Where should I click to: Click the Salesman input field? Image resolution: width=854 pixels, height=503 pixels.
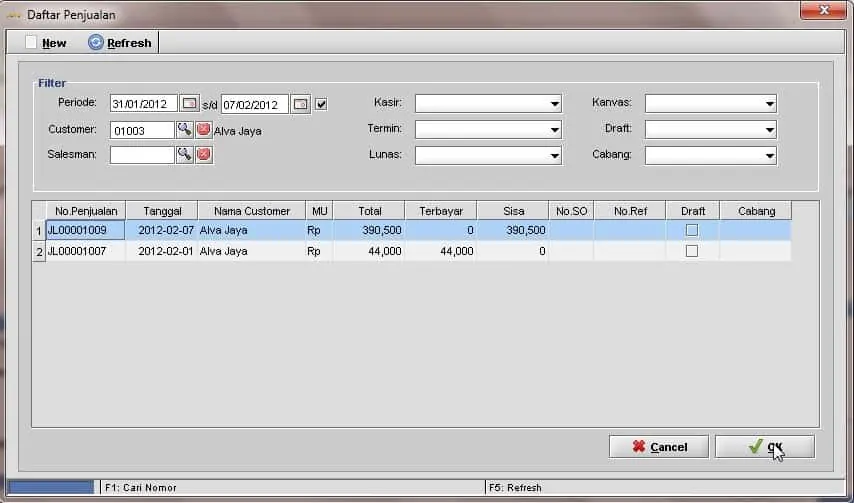[142, 155]
